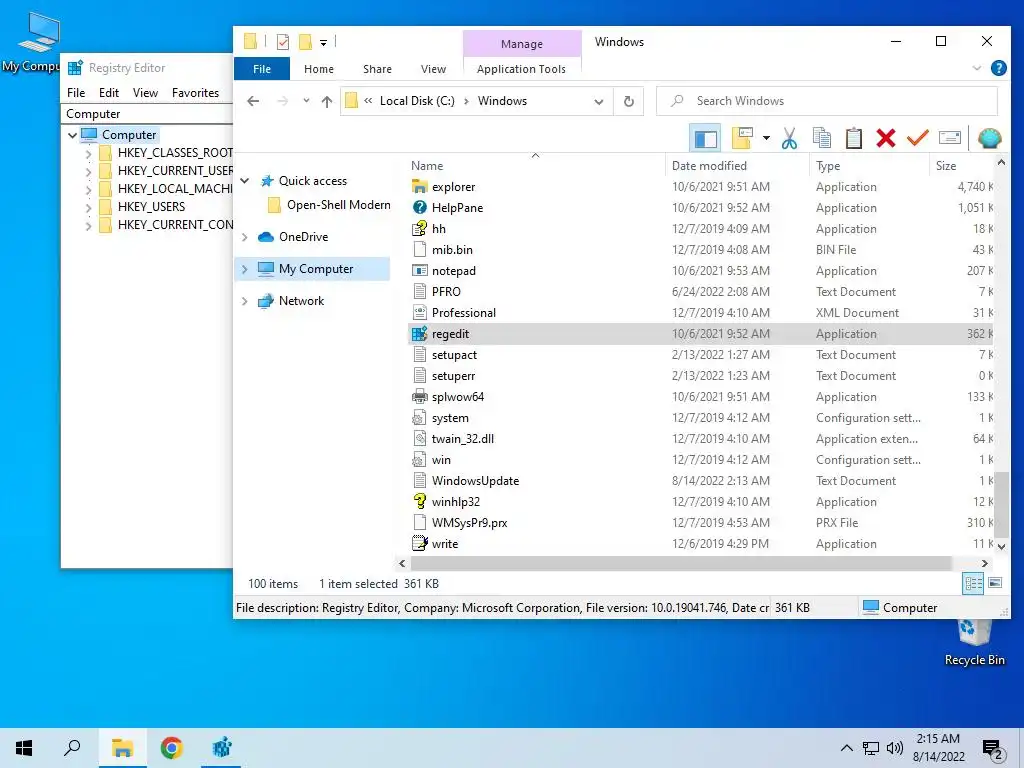The image size is (1024, 768).
Task: Go up one folder level
Action: tap(327, 101)
